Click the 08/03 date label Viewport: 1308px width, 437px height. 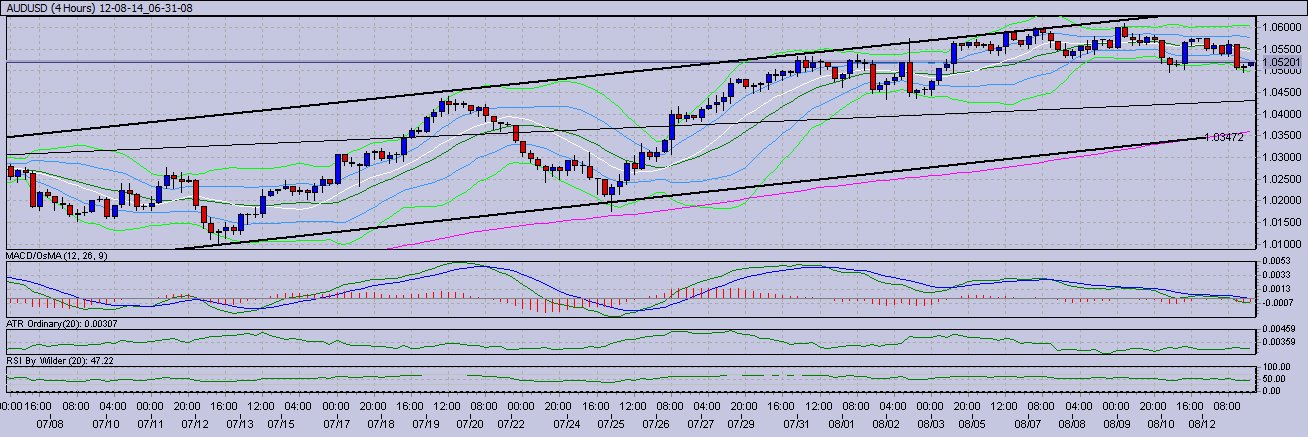click(930, 424)
